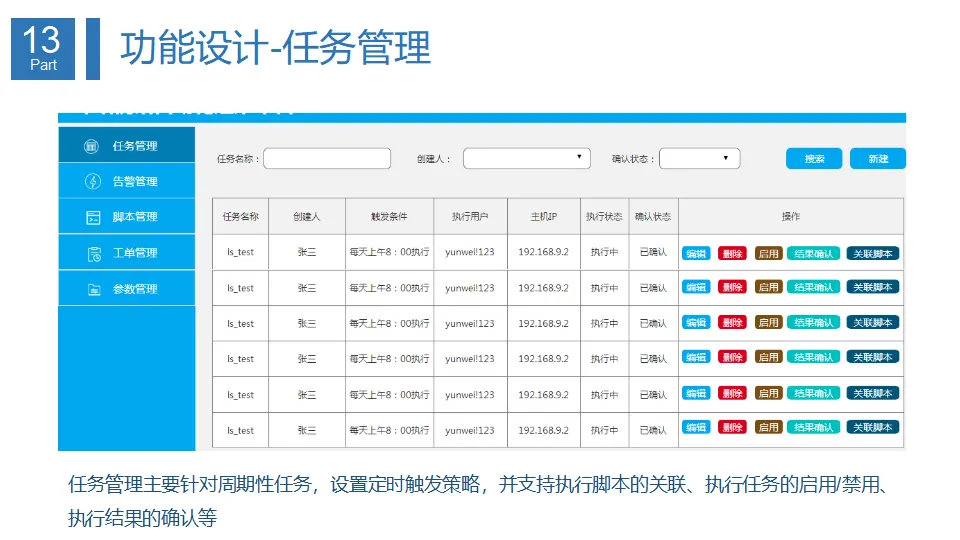960x540 pixels.
Task: Click the 参数管理 folder icon
Action: (x=94, y=290)
